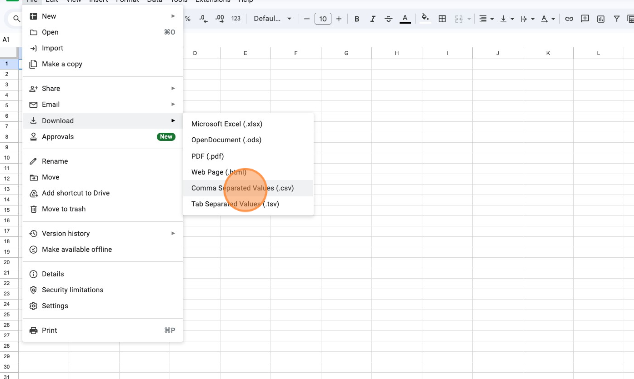Decrease font size with minus button

click(x=306, y=19)
